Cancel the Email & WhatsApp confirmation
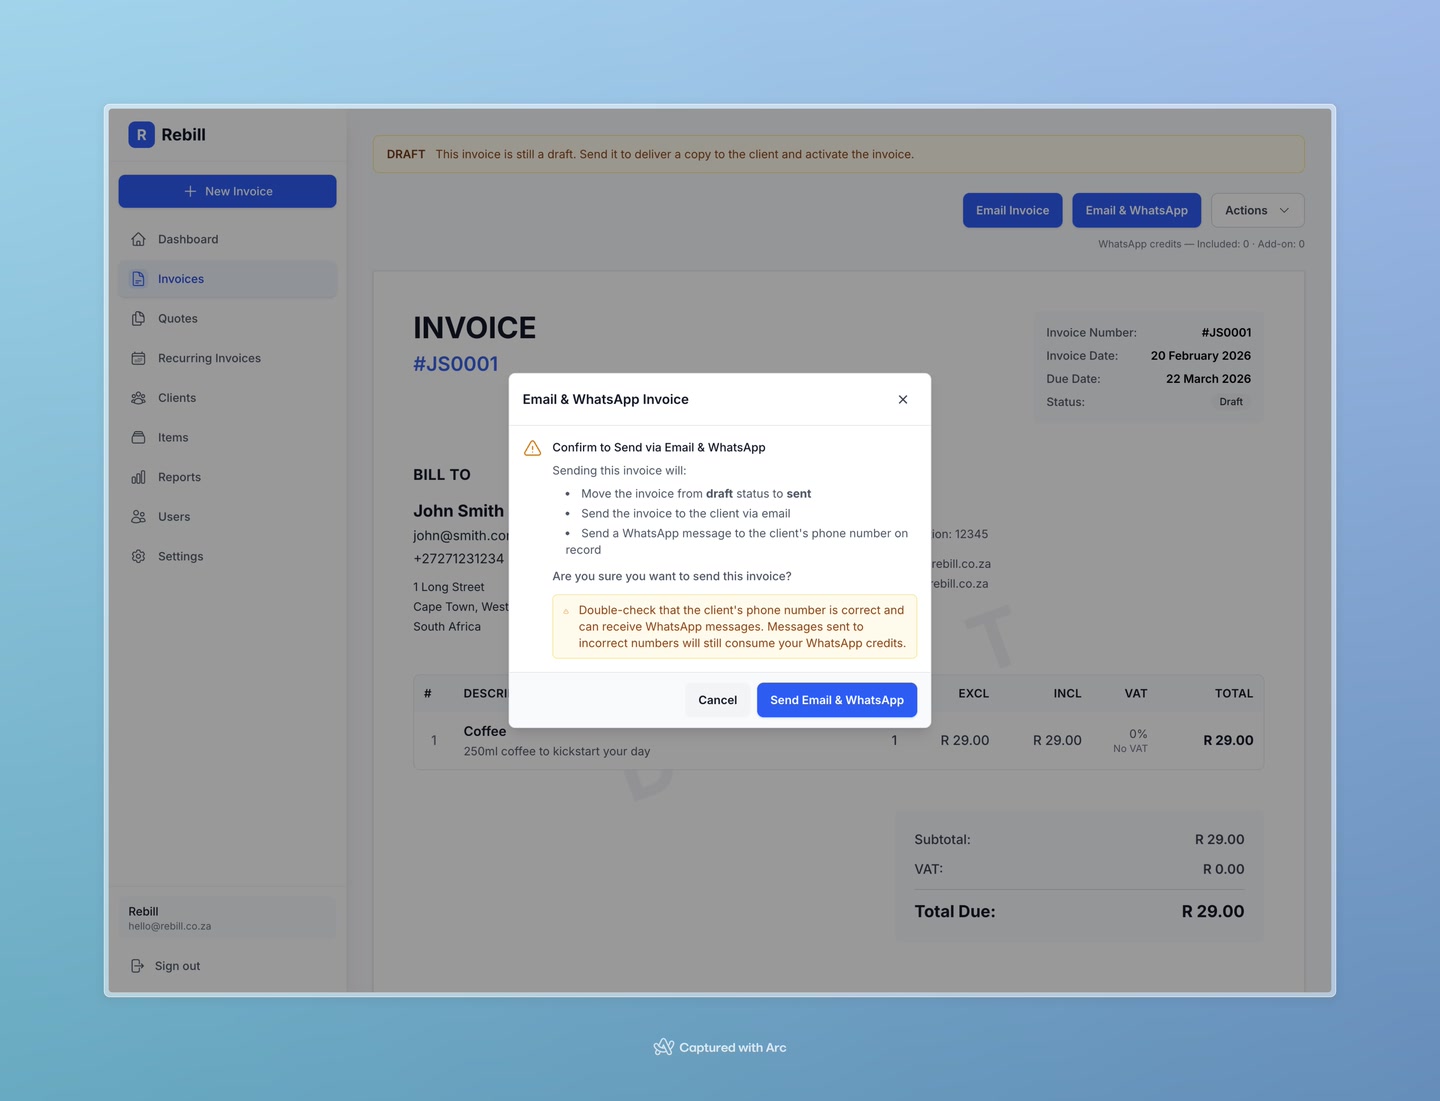The width and height of the screenshot is (1440, 1101). tap(717, 700)
